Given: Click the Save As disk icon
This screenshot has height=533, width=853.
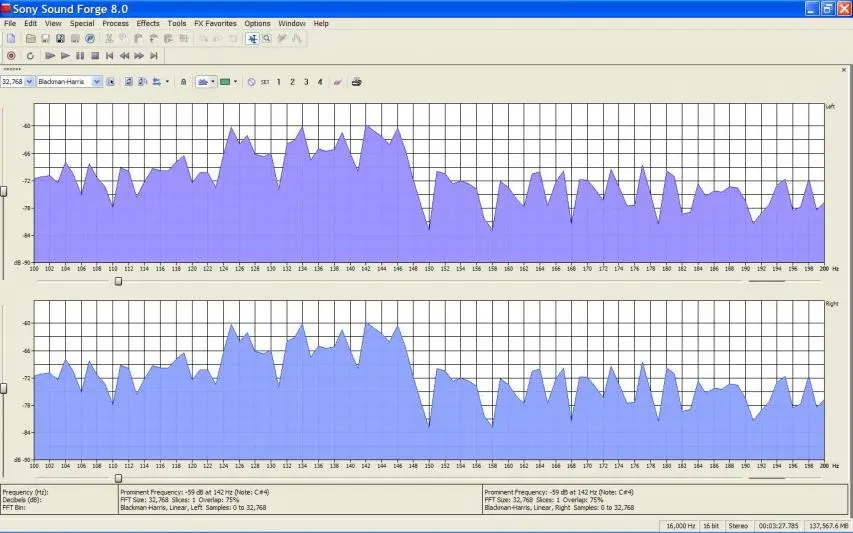Looking at the screenshot, I should 60,39.
